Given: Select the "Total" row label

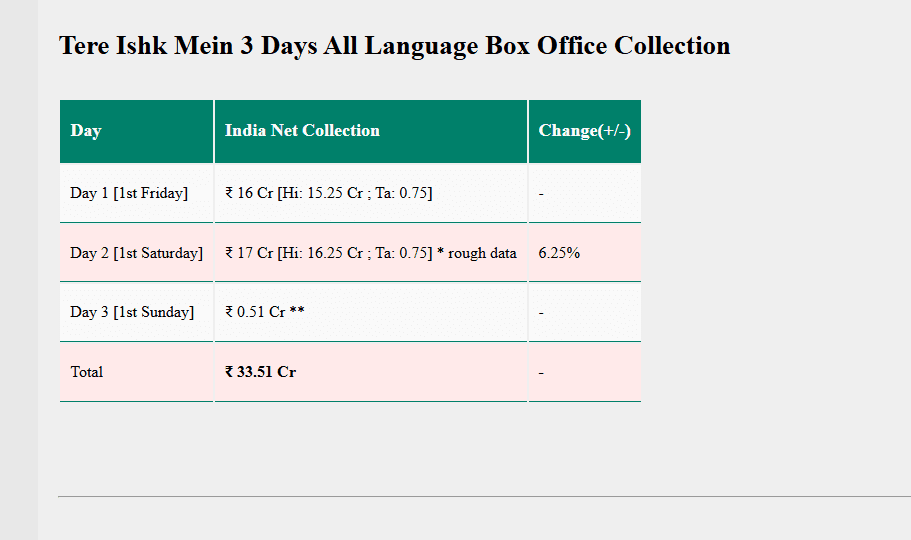Looking at the screenshot, I should (87, 372).
